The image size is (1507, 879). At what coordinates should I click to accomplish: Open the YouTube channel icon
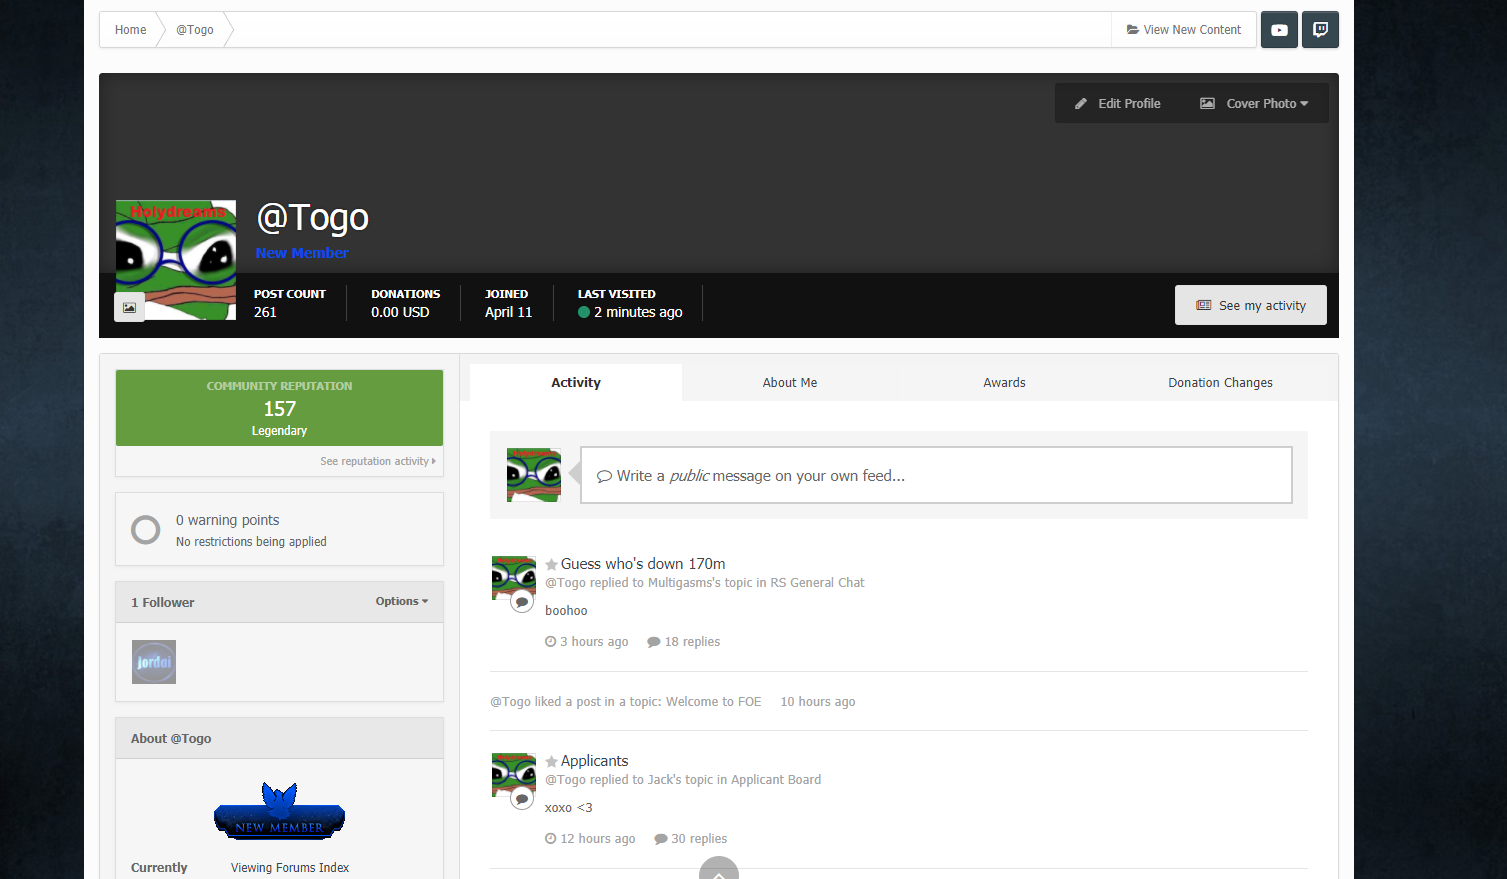pos(1279,30)
